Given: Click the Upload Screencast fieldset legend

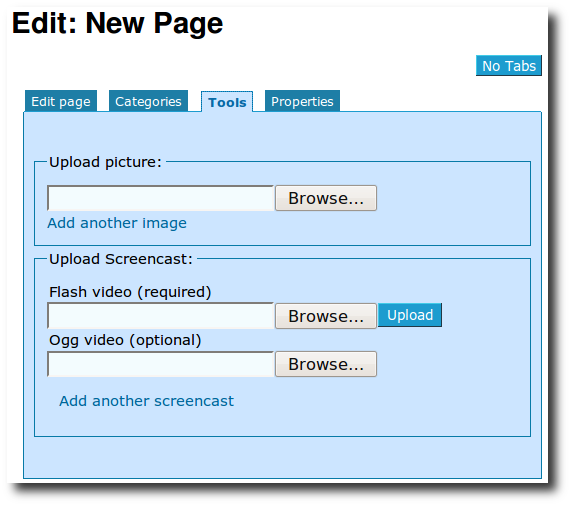Looking at the screenshot, I should pos(121,259).
